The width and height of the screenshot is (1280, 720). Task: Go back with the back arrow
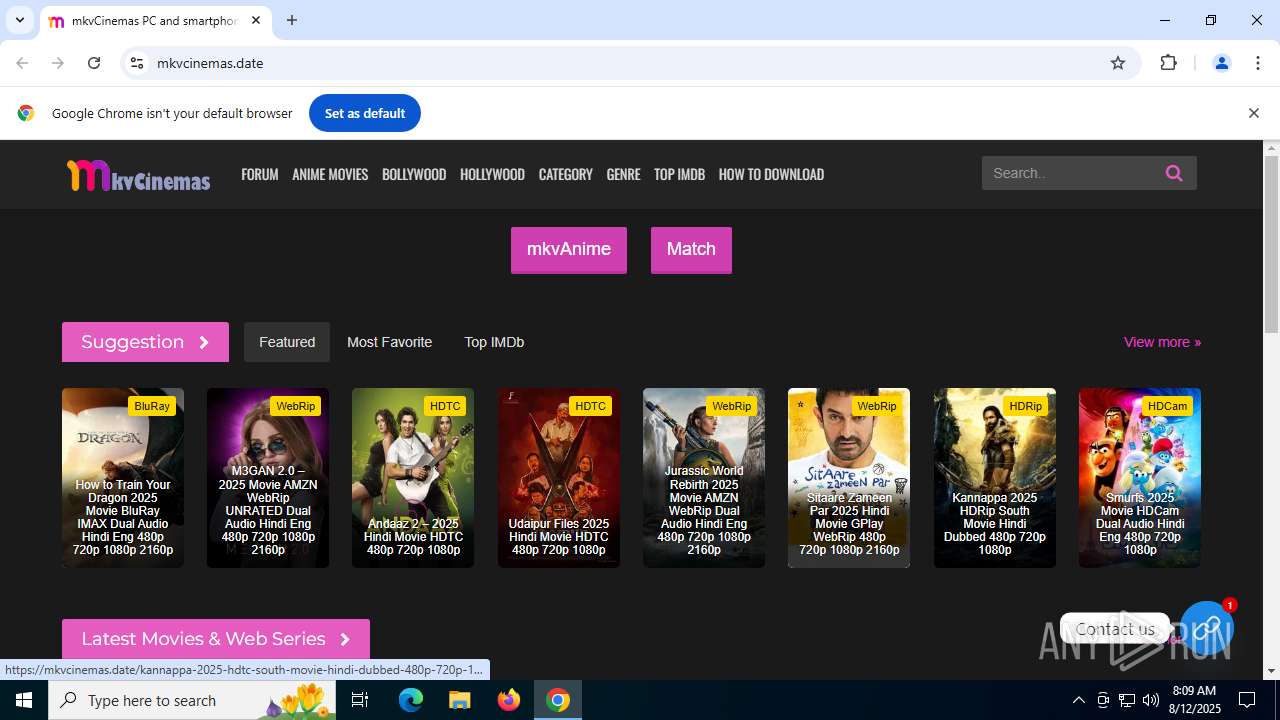(x=22, y=63)
